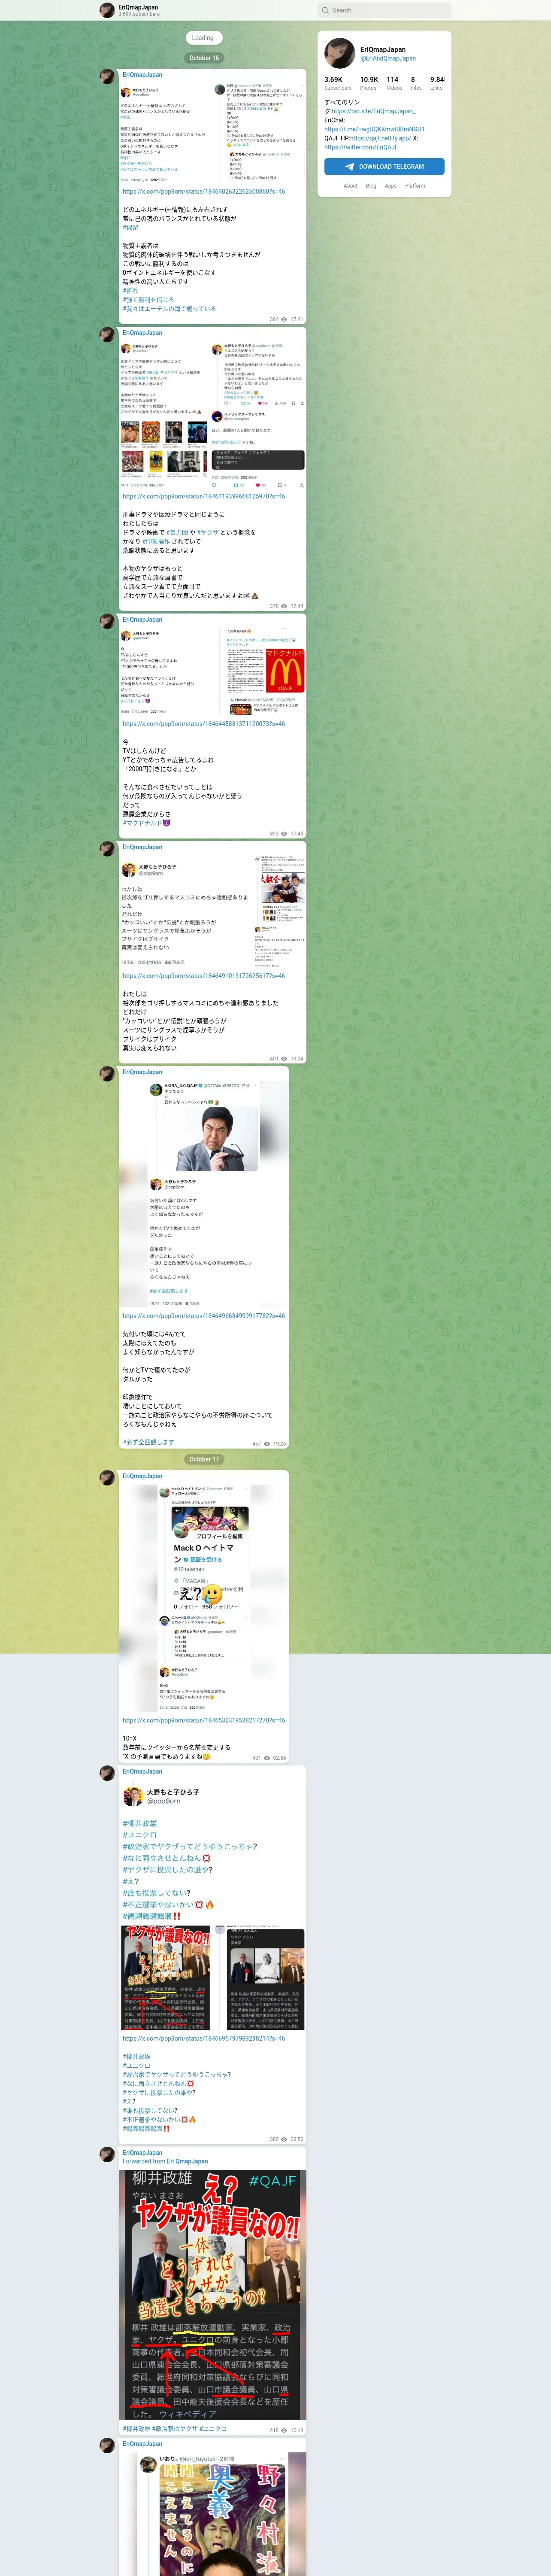Click the #強く勝利を信じろ hashtag

point(148,300)
